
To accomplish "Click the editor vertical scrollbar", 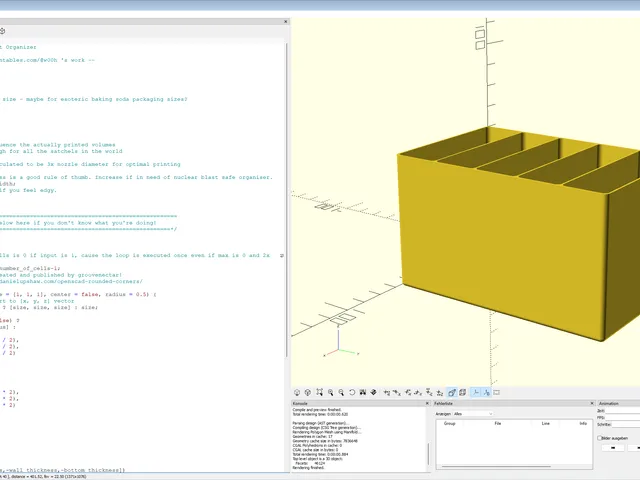I will pyautogui.click(x=287, y=200).
